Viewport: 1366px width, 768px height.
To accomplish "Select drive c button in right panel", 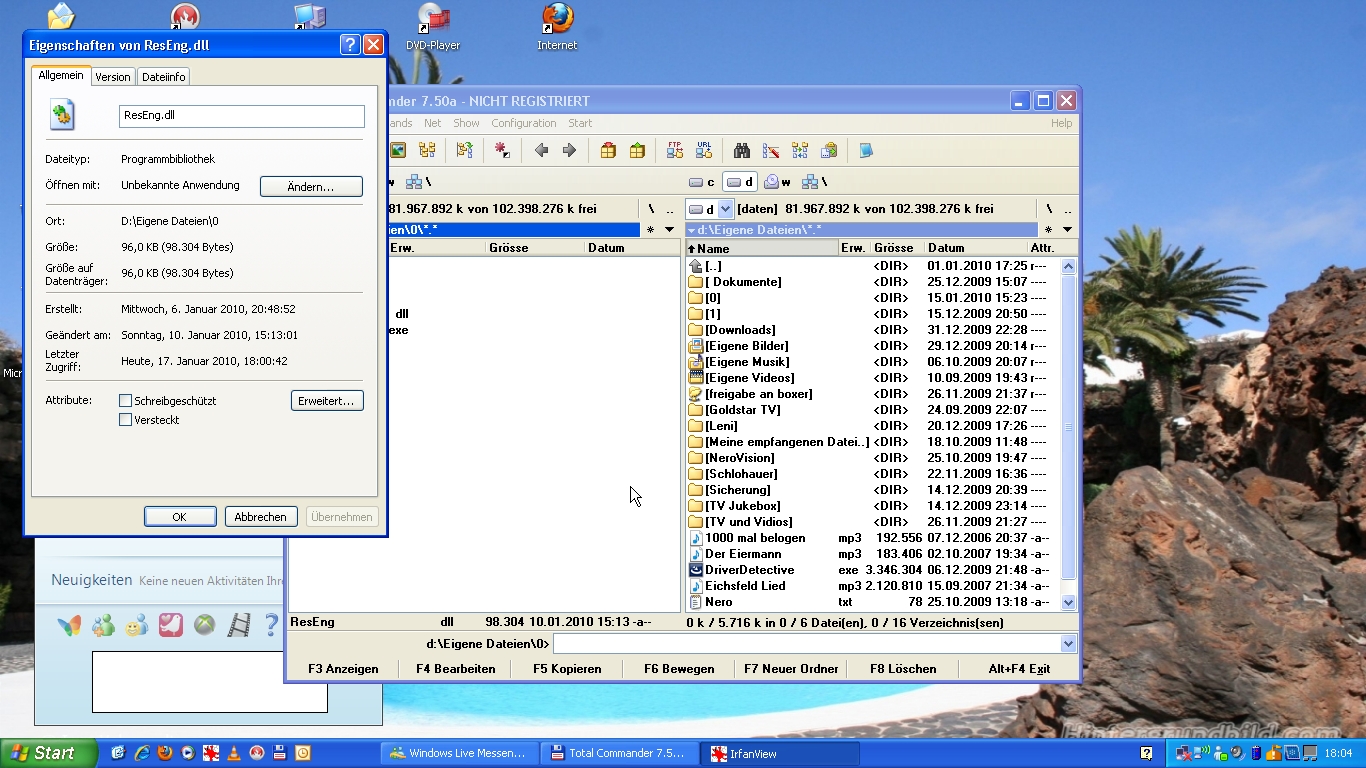I will [x=702, y=182].
